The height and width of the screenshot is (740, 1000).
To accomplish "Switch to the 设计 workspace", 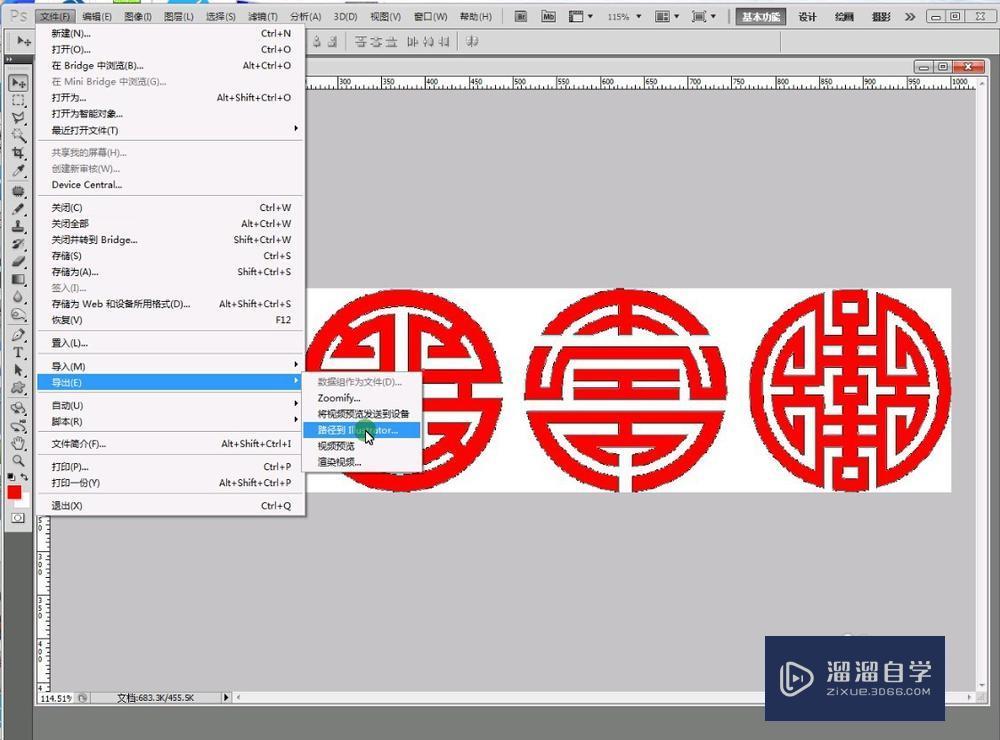I will (807, 17).
